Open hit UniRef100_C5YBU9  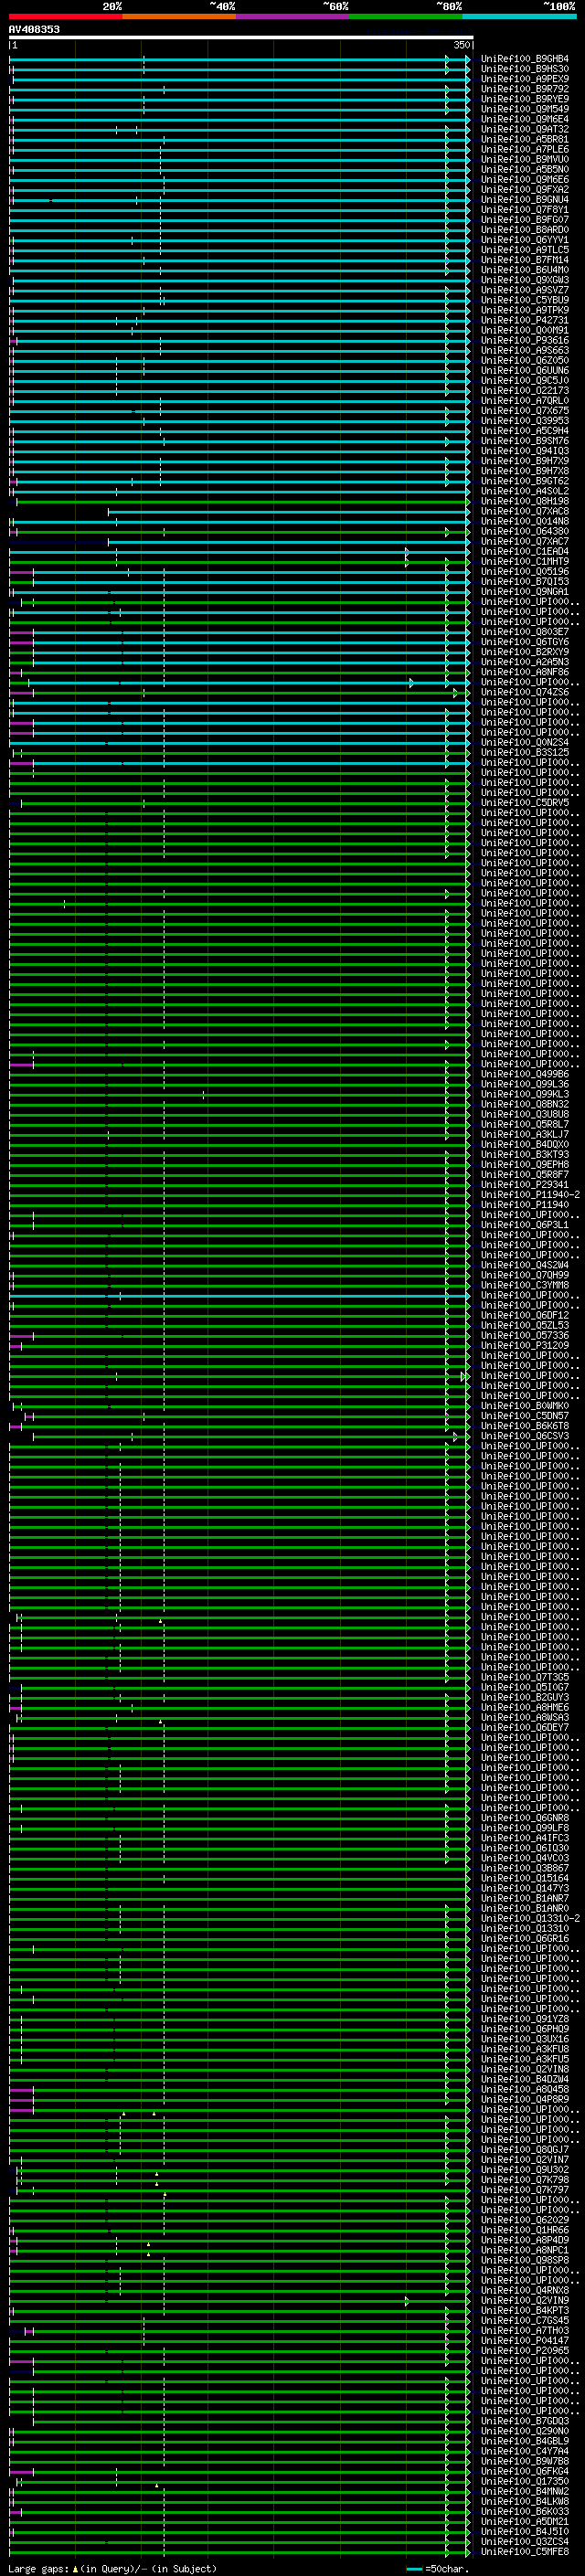(x=525, y=300)
